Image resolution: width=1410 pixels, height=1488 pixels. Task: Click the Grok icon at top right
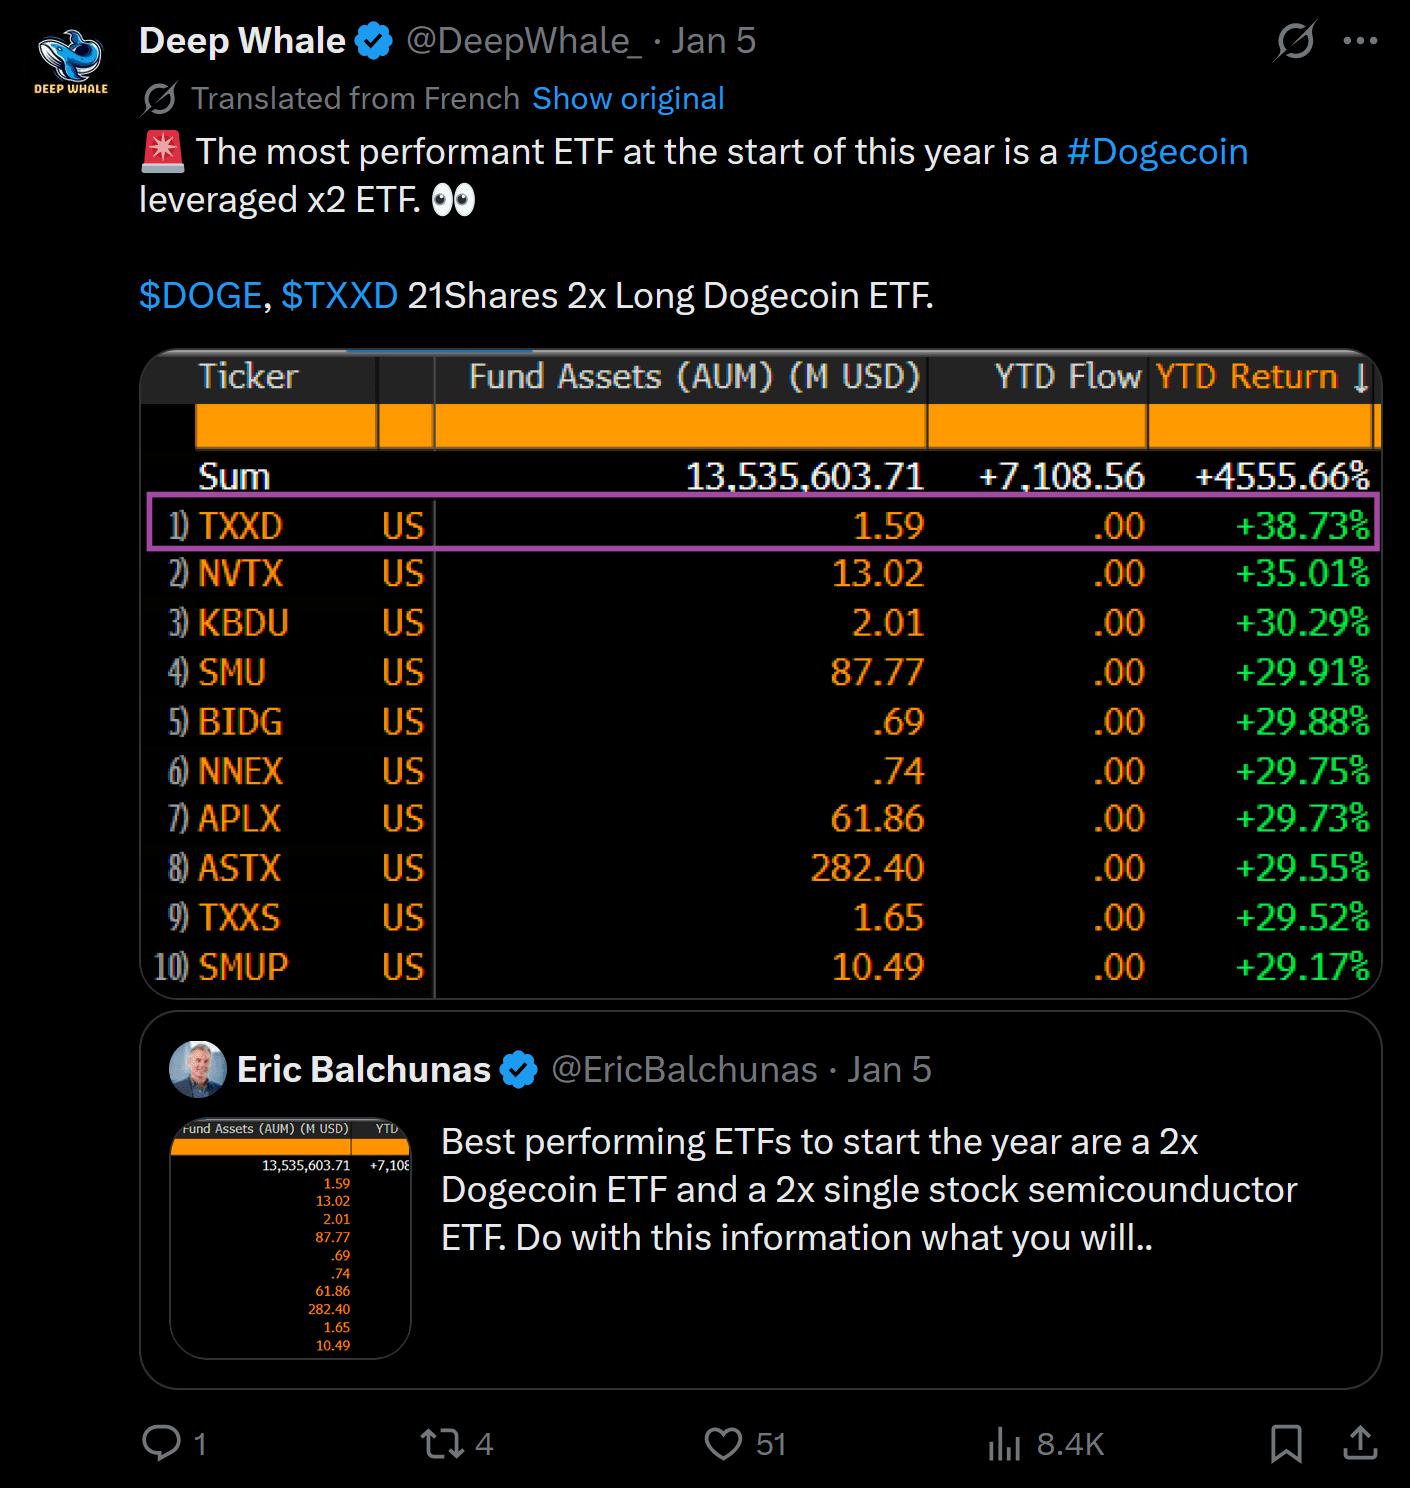pos(1295,41)
